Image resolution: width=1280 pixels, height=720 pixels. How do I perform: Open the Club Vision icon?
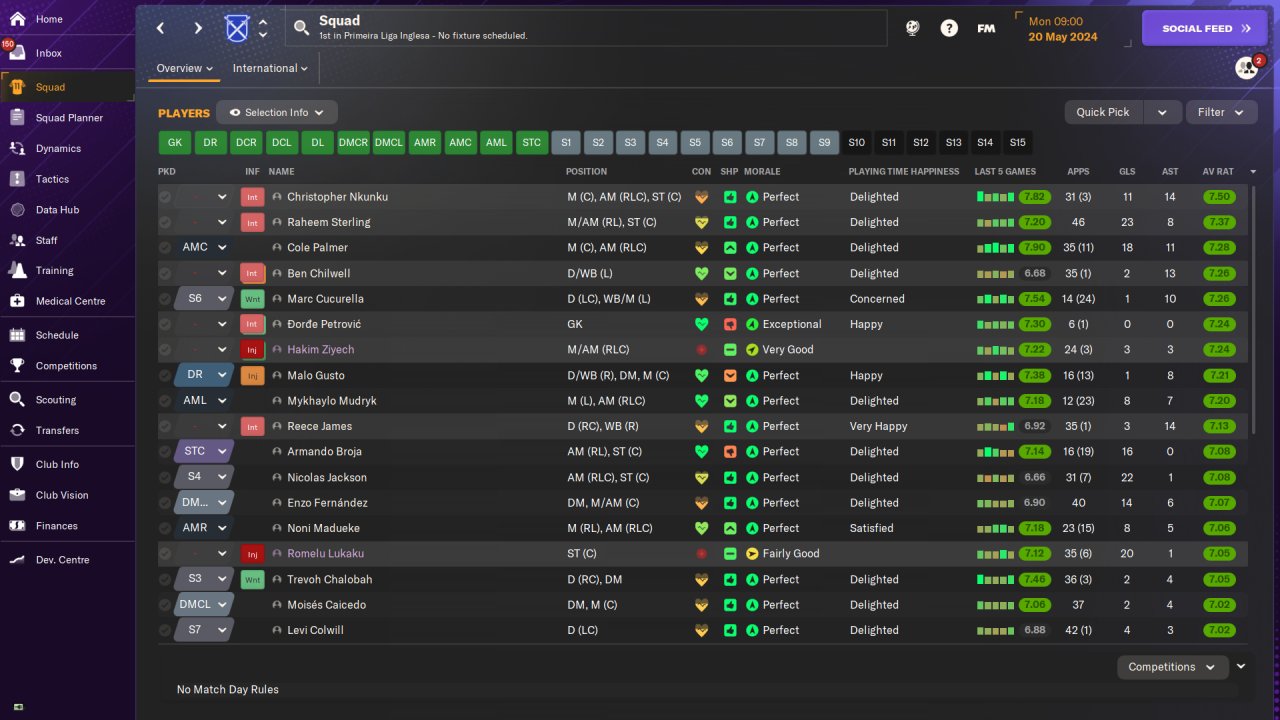coord(17,495)
